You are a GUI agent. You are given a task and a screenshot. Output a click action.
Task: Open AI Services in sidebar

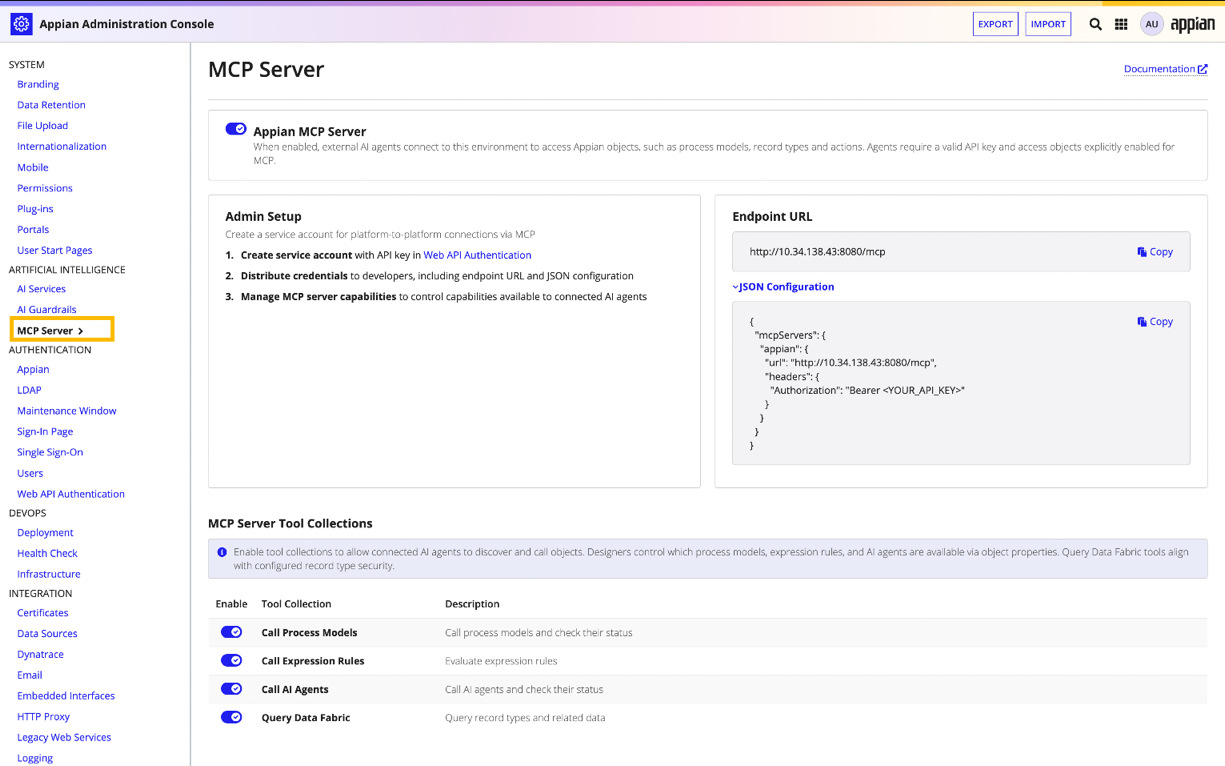41,289
